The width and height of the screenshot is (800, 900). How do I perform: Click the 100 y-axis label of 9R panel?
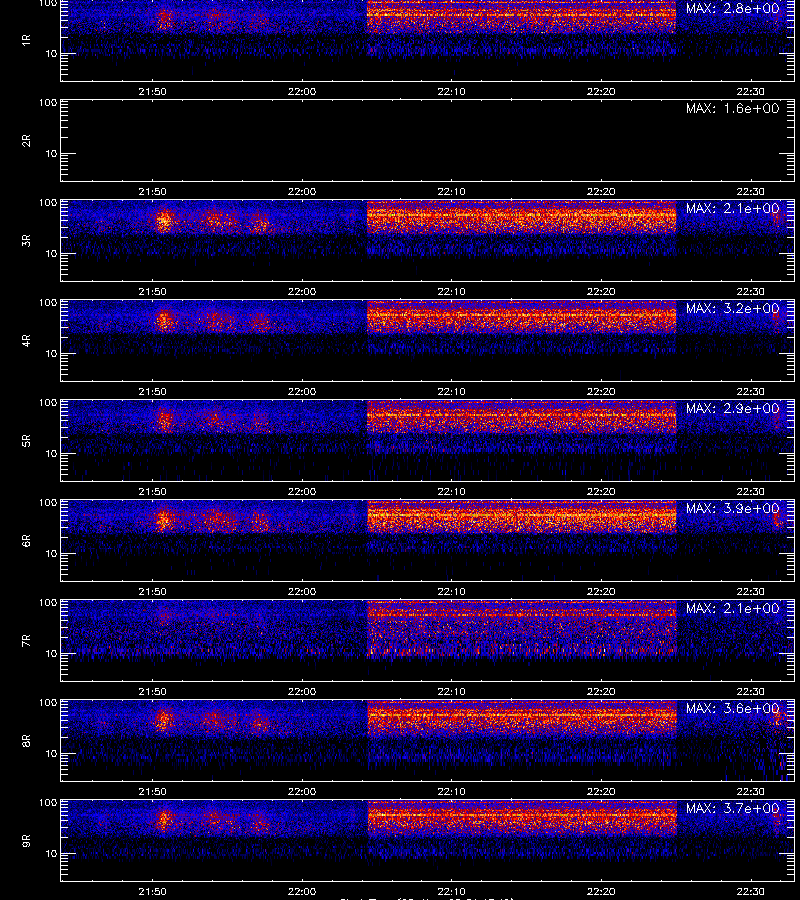coord(48,803)
